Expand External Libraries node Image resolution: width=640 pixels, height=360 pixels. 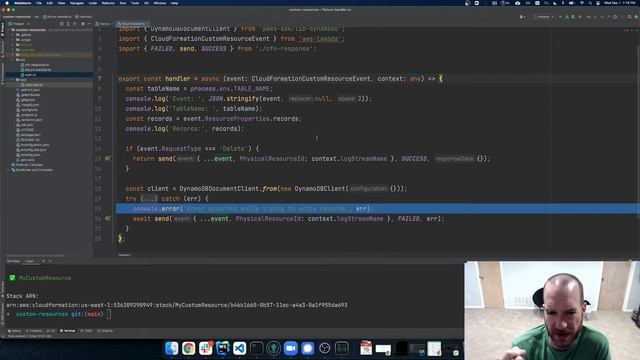(x=9, y=164)
